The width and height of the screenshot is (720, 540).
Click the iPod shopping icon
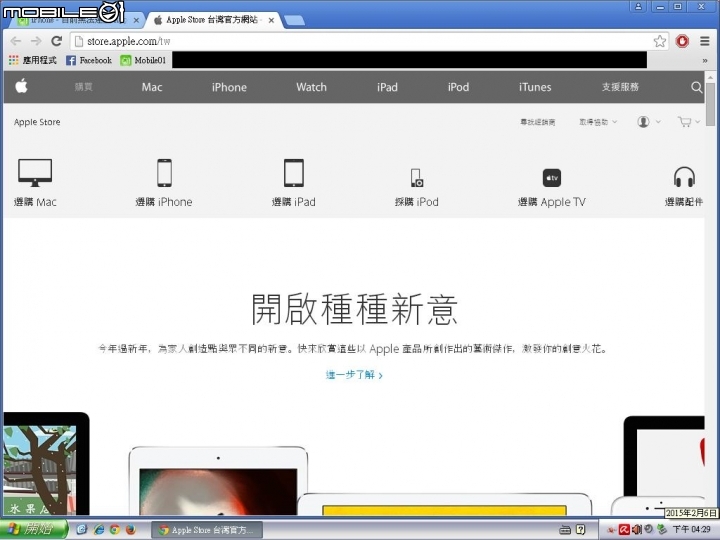pos(417,178)
